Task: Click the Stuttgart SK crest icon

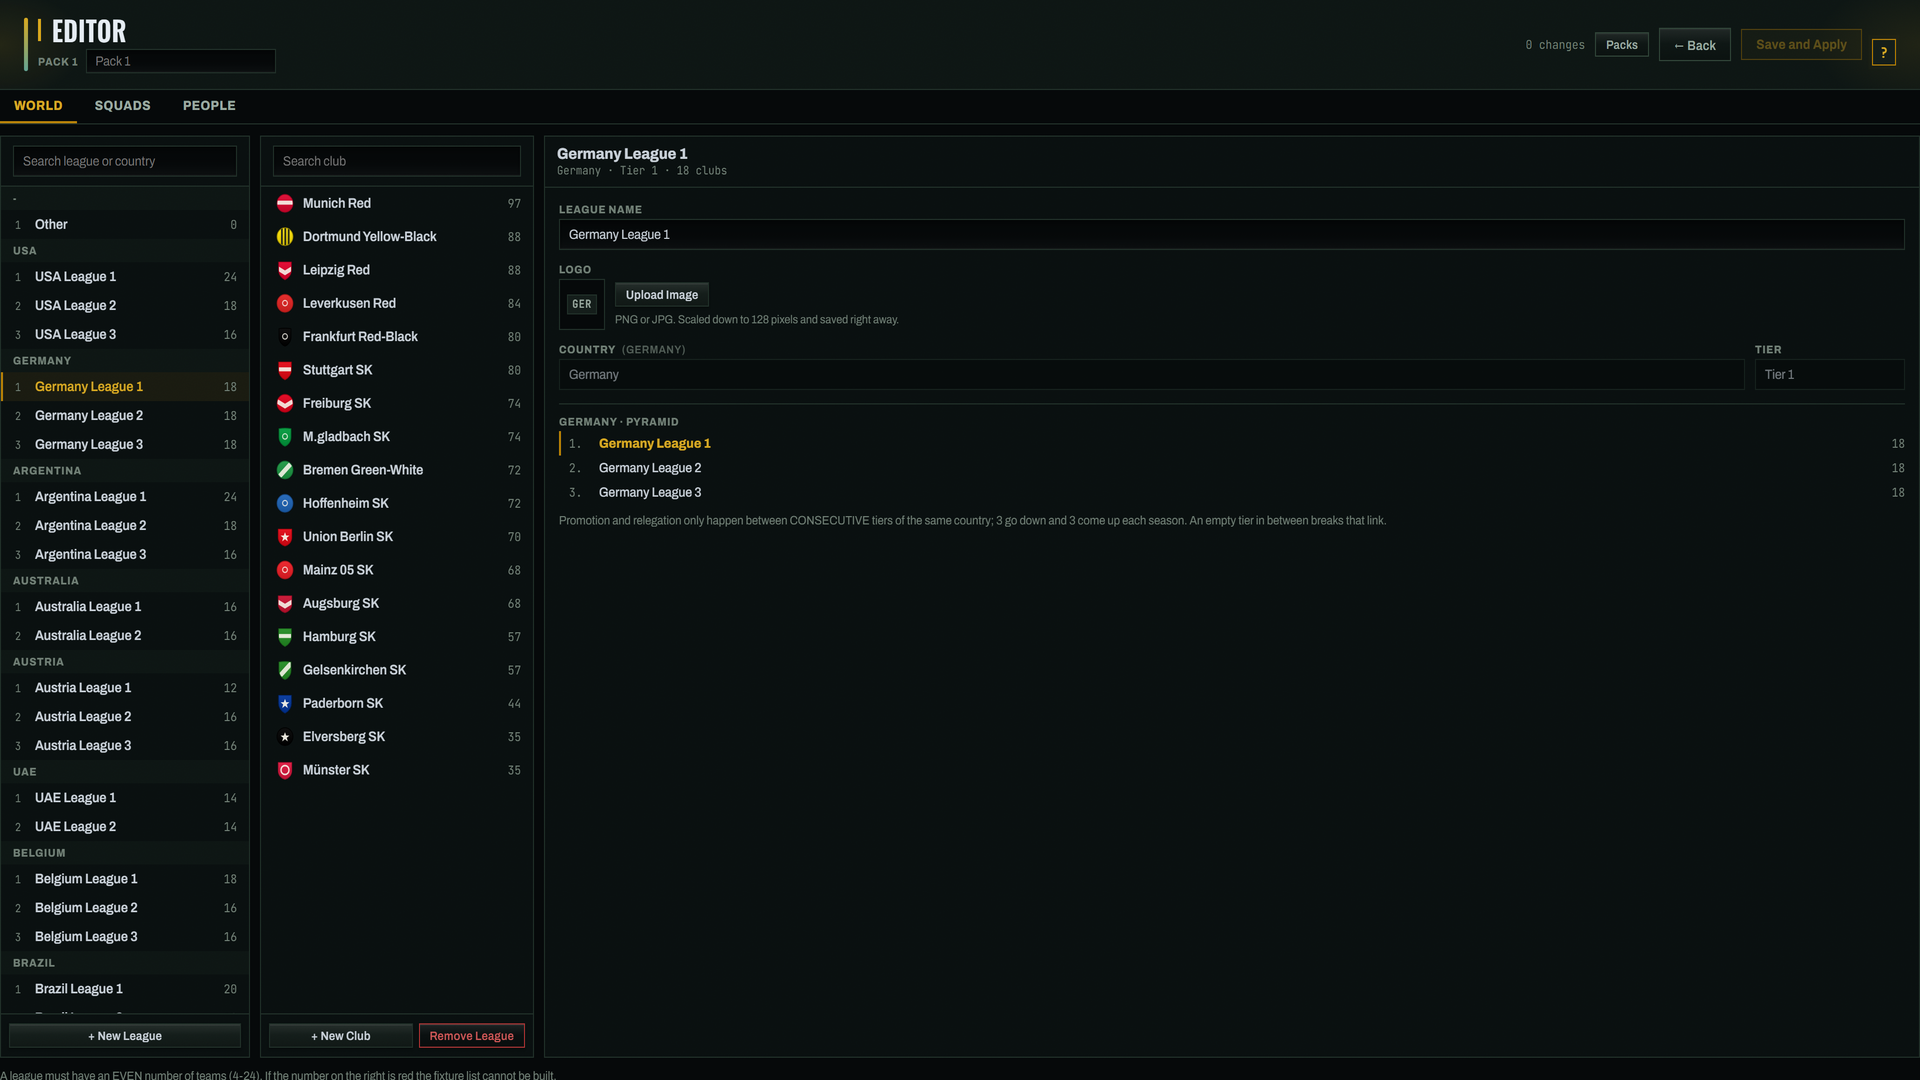Action: coord(285,370)
